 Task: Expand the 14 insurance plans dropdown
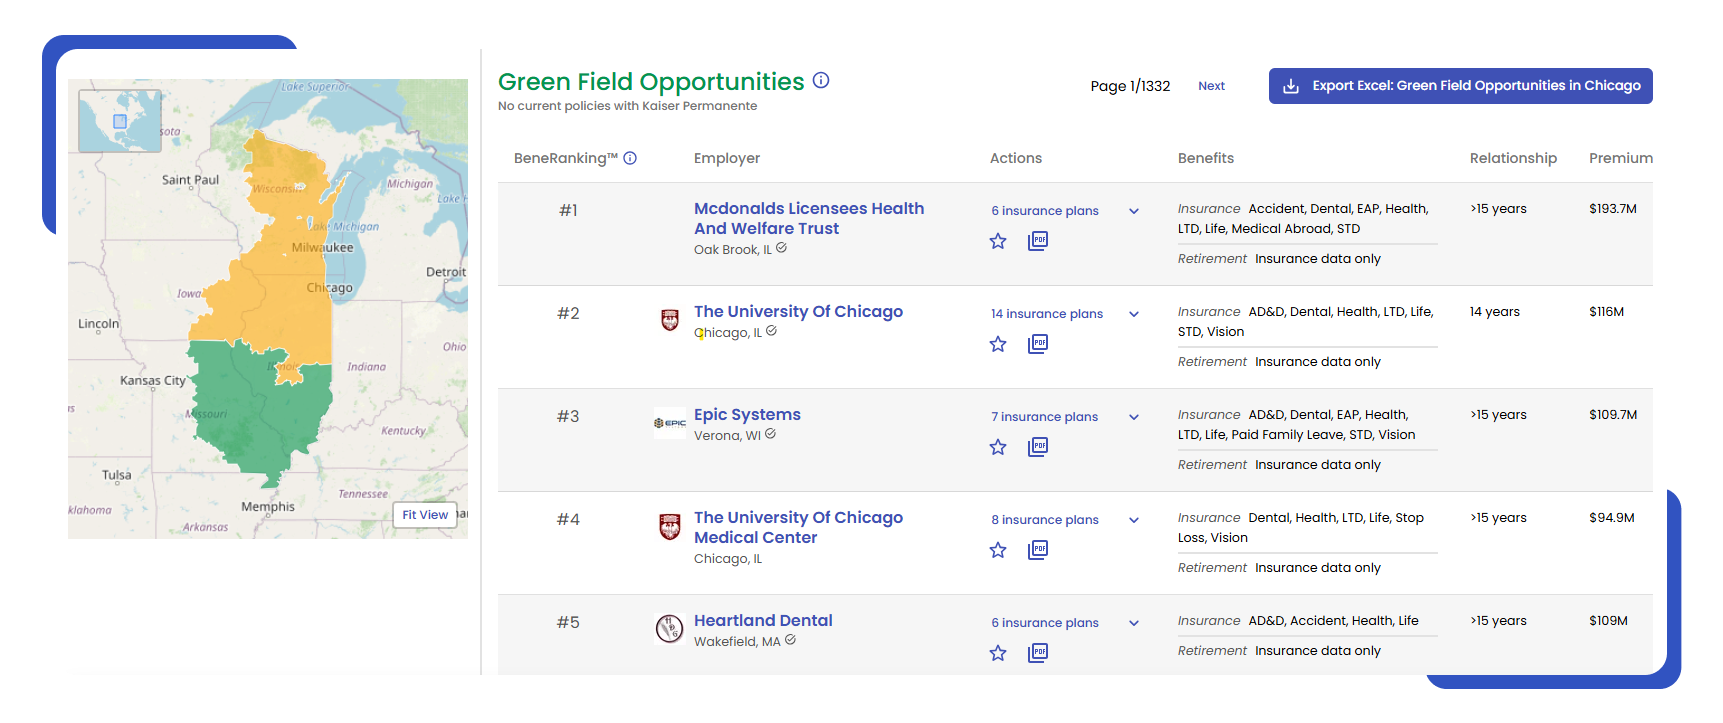pos(1134,314)
